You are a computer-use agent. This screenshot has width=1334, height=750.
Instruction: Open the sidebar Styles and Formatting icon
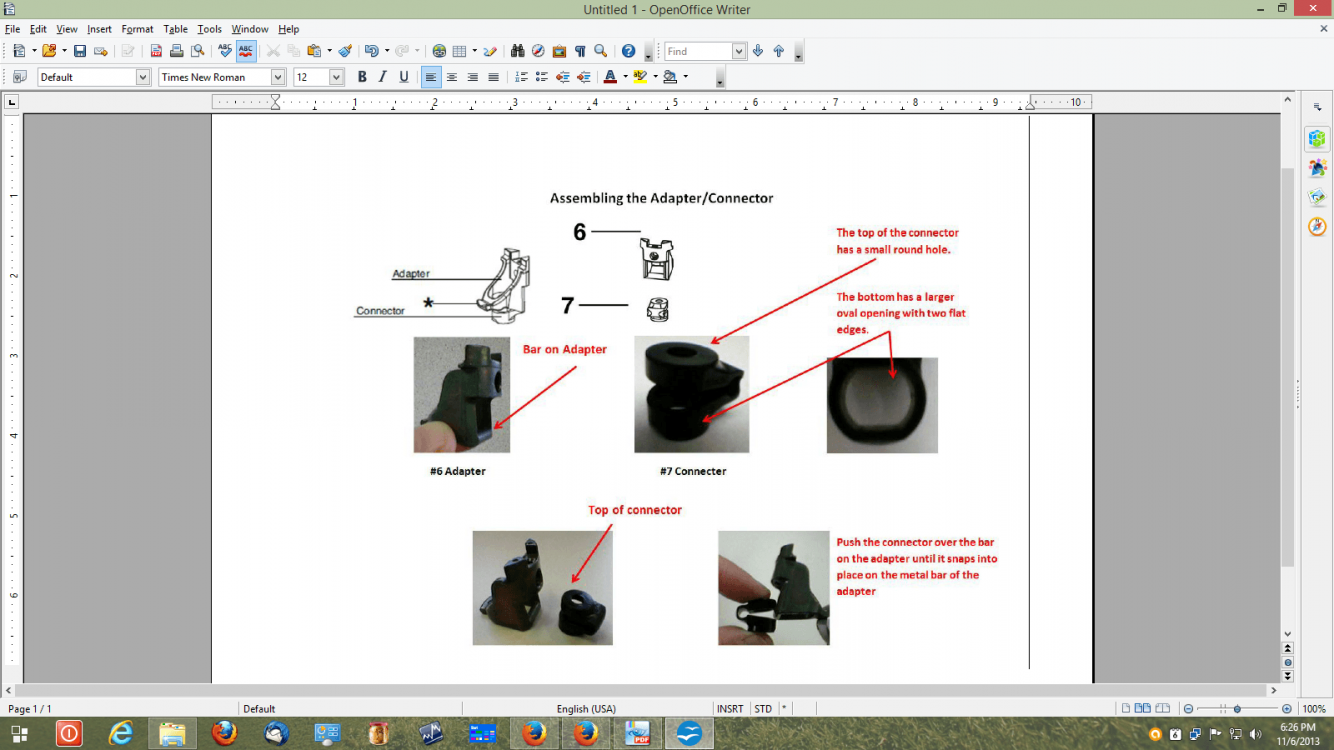[1317, 168]
